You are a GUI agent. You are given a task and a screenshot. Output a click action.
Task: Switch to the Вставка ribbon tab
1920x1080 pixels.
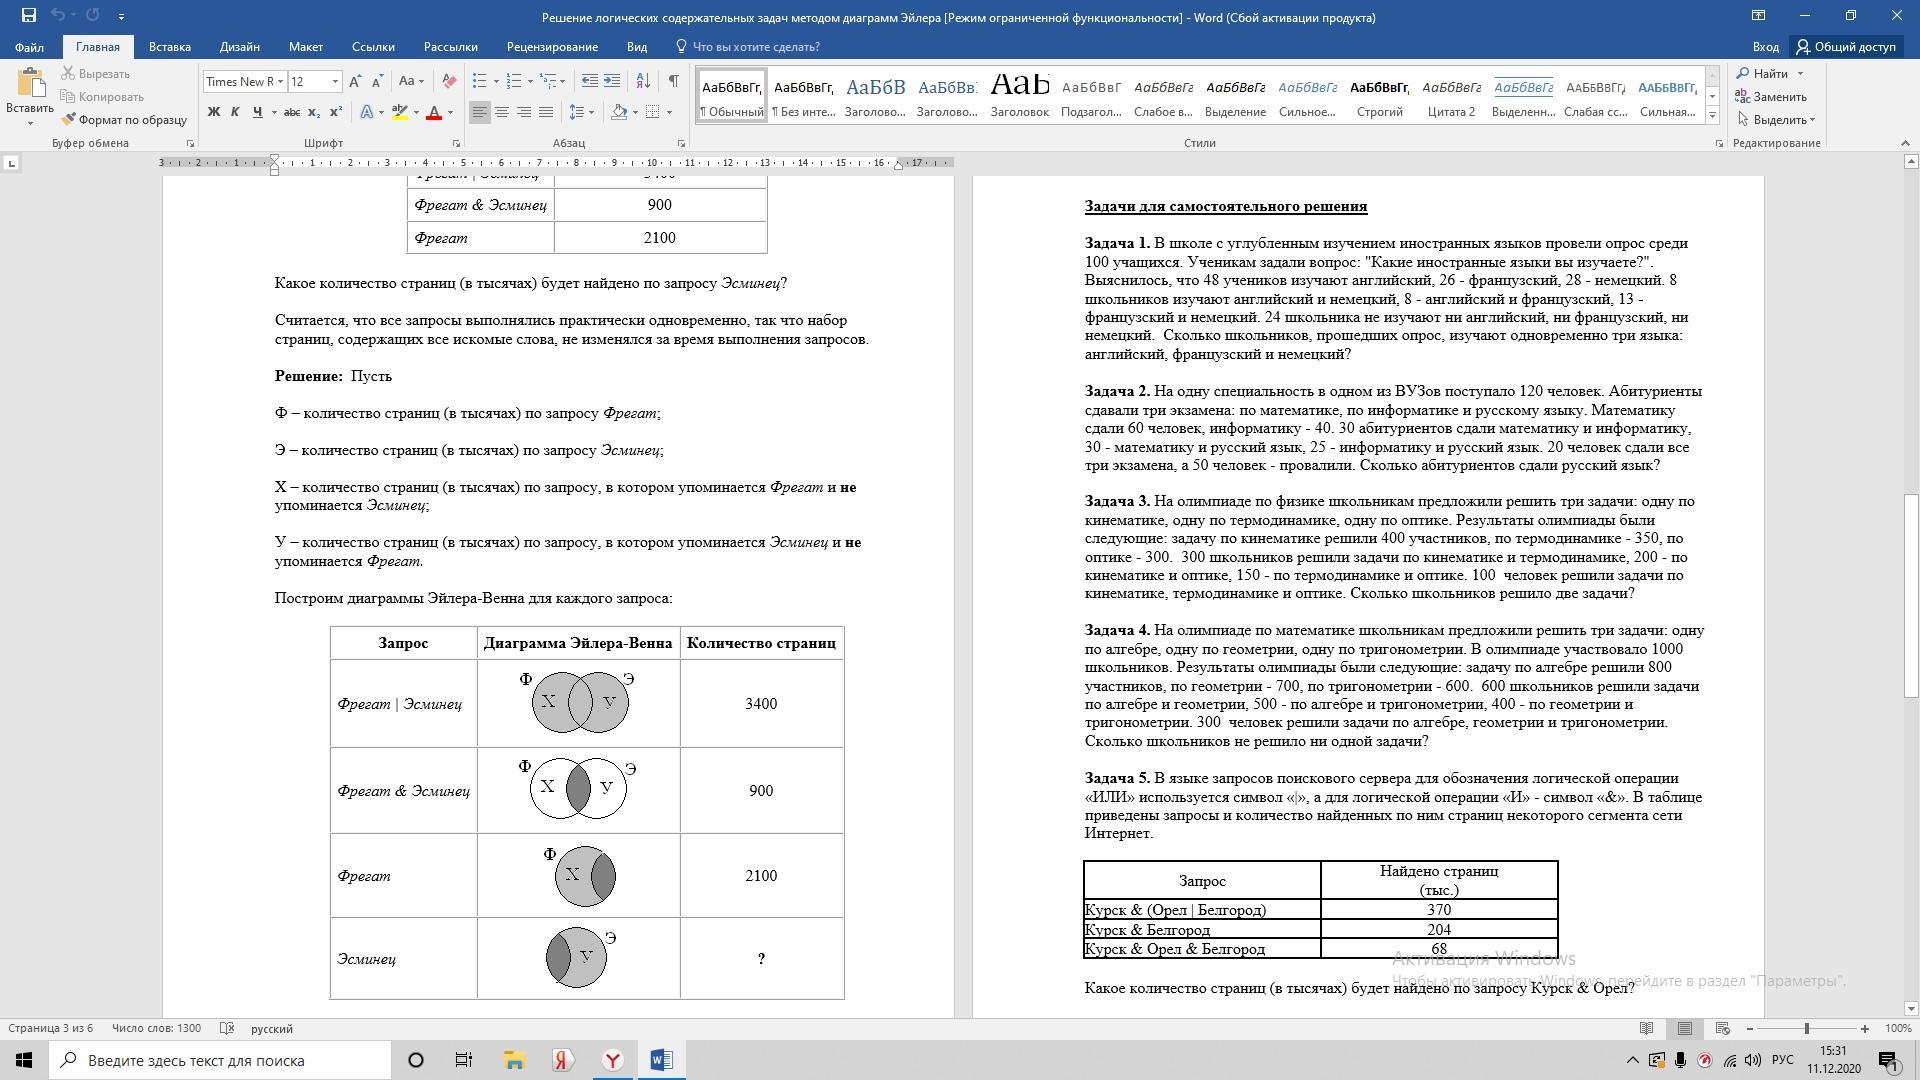coord(169,47)
